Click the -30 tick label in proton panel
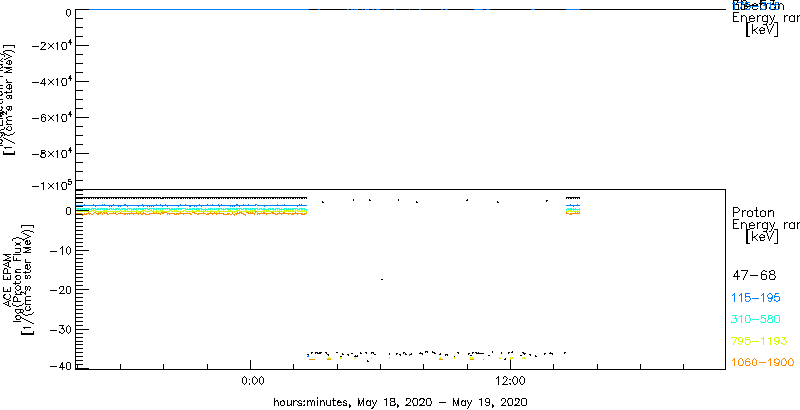This screenshot has height=410, width=800. (59, 329)
